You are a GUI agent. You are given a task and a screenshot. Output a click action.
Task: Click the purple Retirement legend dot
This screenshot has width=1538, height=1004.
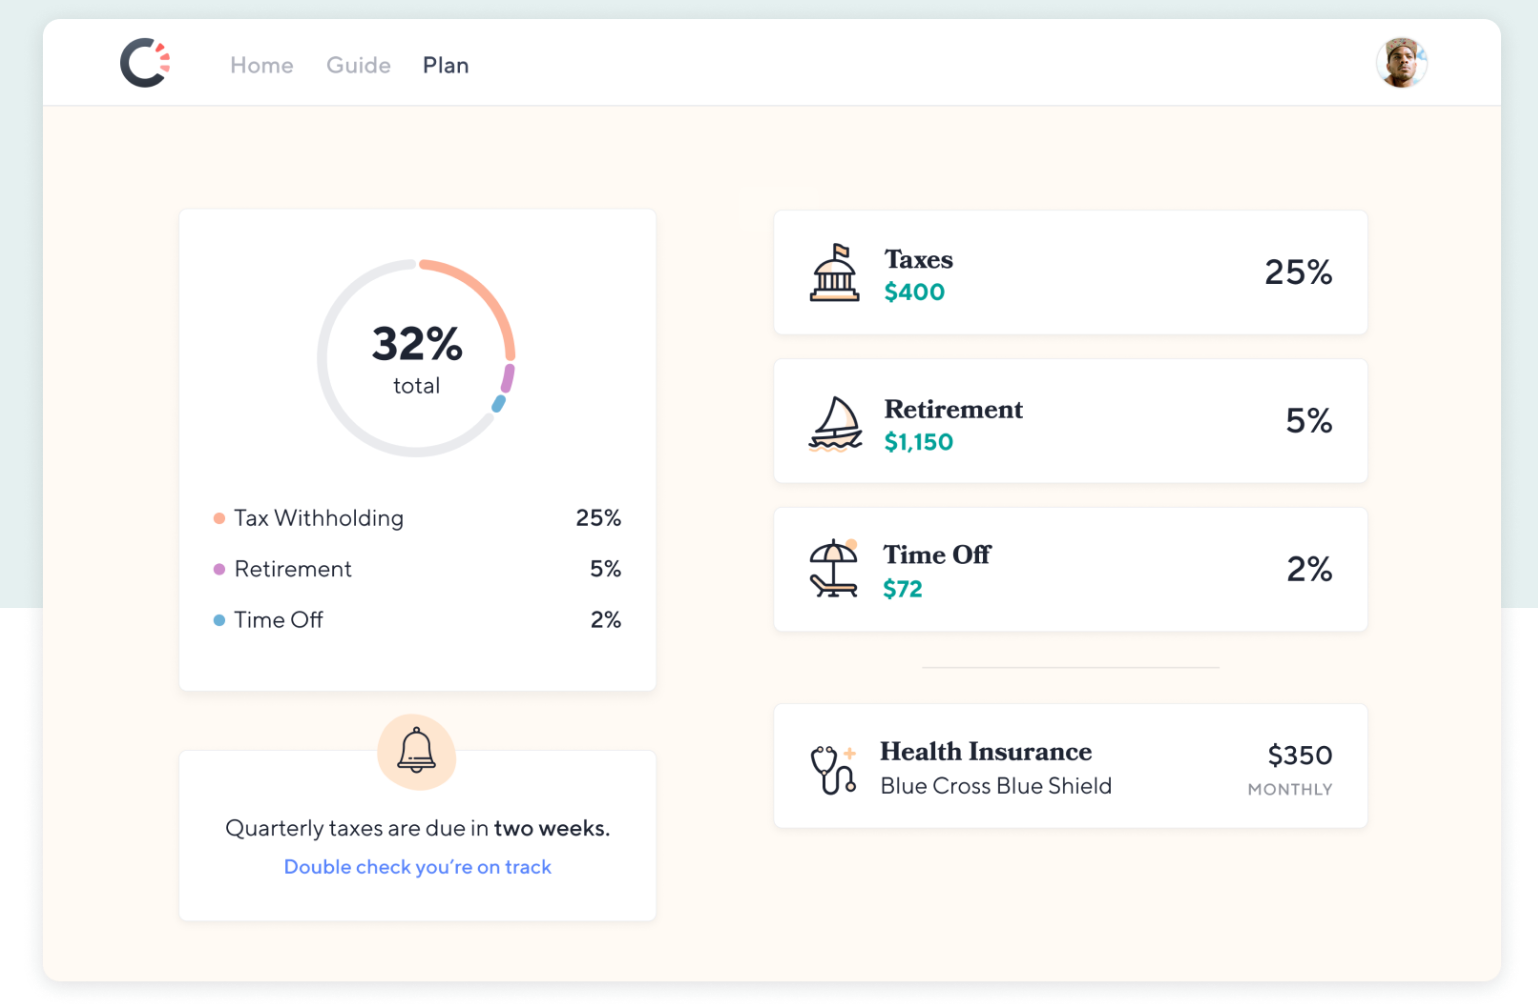pyautogui.click(x=219, y=569)
